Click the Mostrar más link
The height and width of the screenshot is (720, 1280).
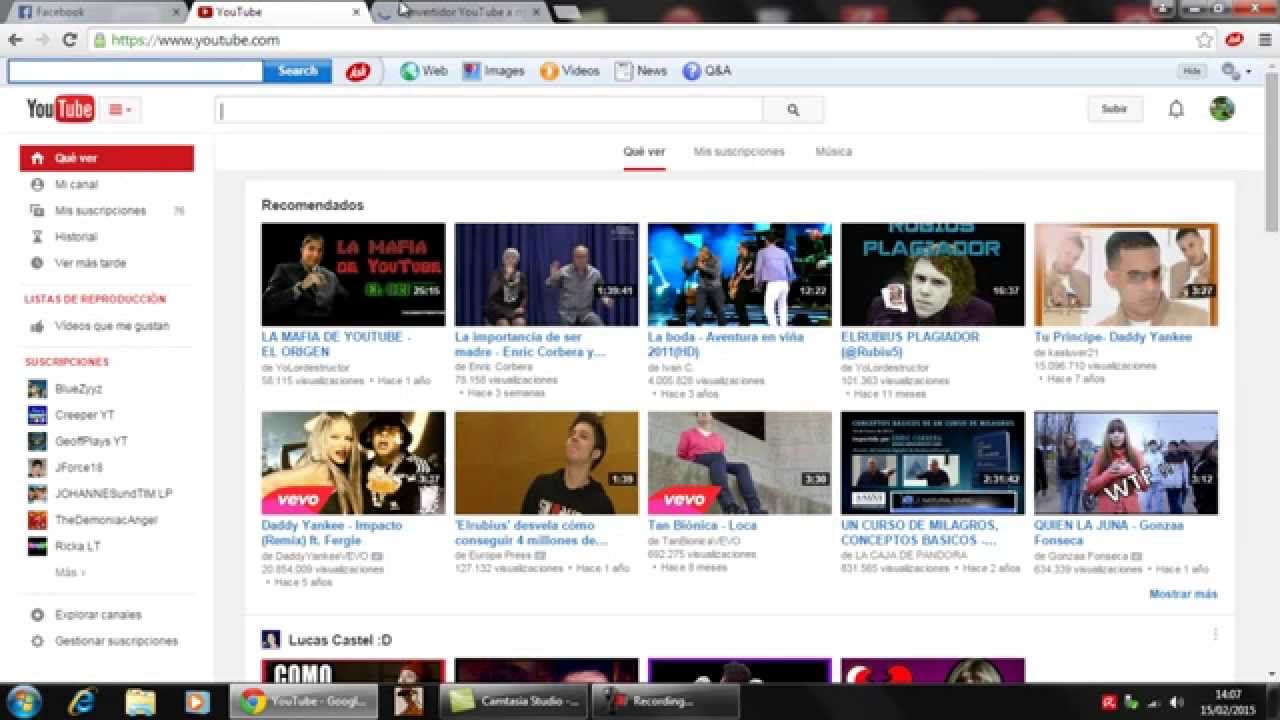pyautogui.click(x=1183, y=594)
